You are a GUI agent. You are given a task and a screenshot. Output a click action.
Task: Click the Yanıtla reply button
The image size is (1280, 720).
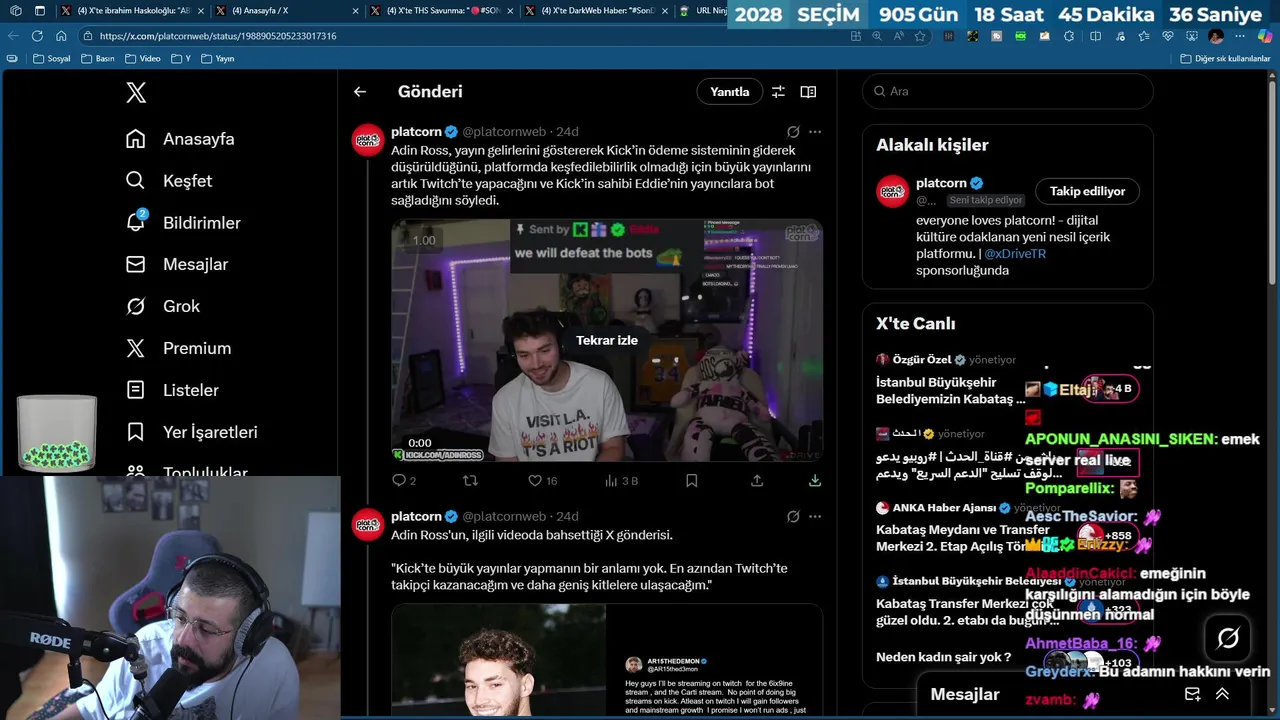coord(730,92)
